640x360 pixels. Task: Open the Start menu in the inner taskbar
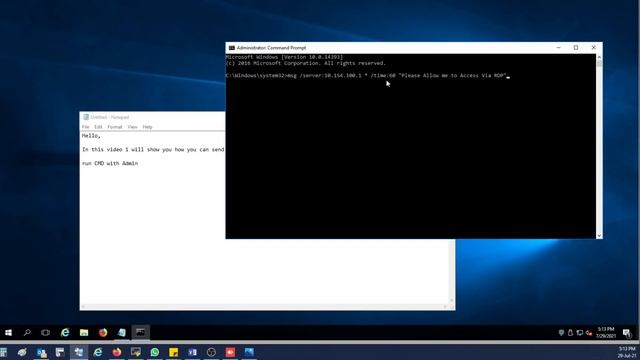tap(8, 333)
